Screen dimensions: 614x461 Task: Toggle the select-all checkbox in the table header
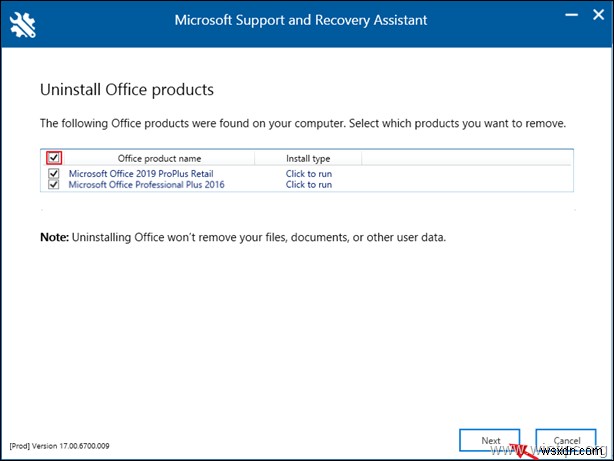pos(53,158)
